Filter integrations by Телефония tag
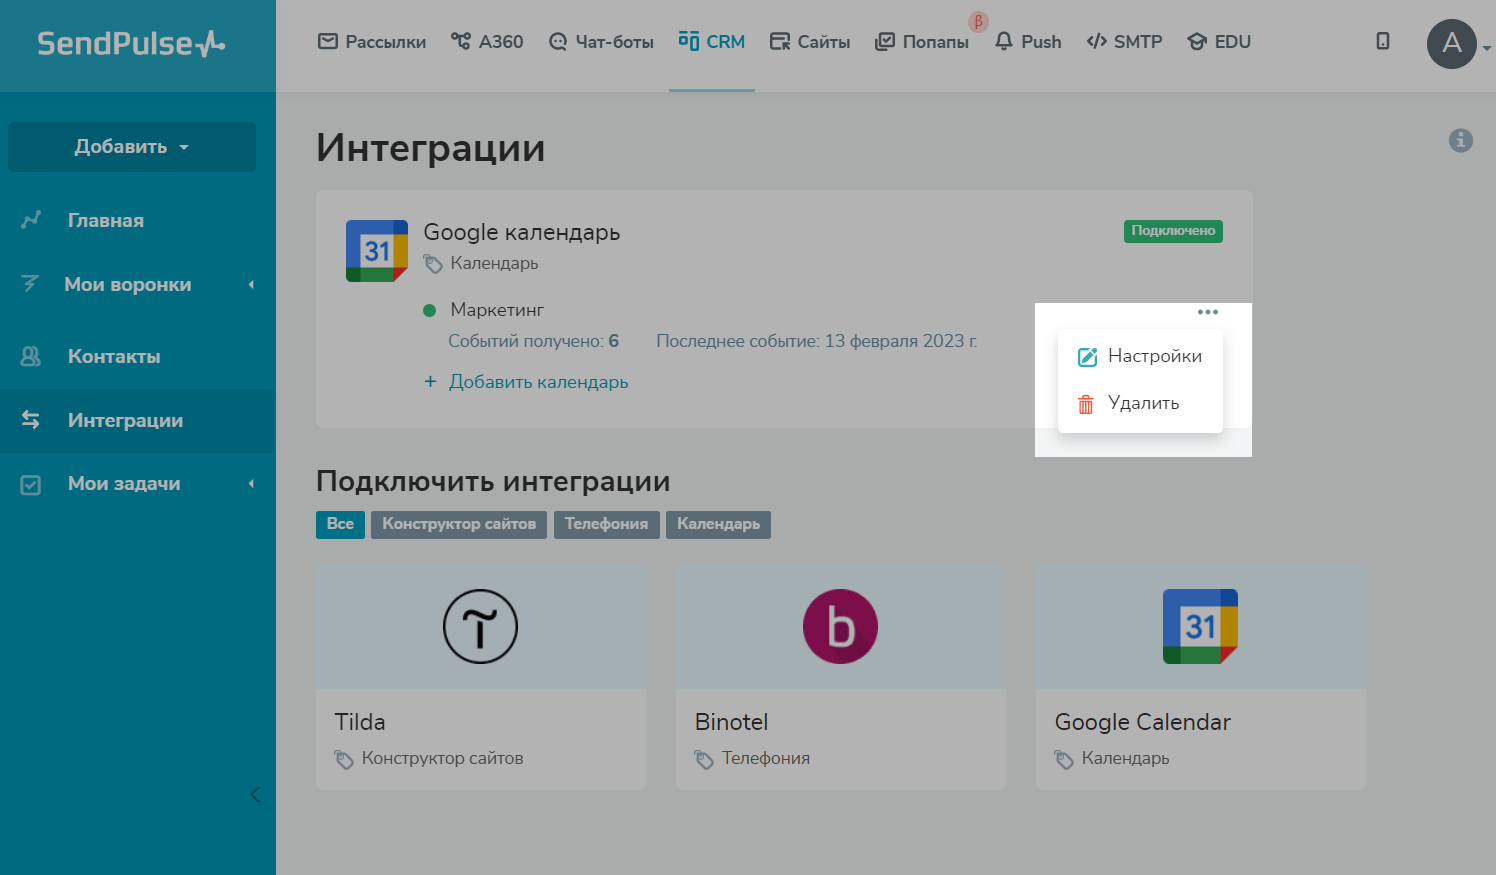This screenshot has width=1496, height=875. 606,524
